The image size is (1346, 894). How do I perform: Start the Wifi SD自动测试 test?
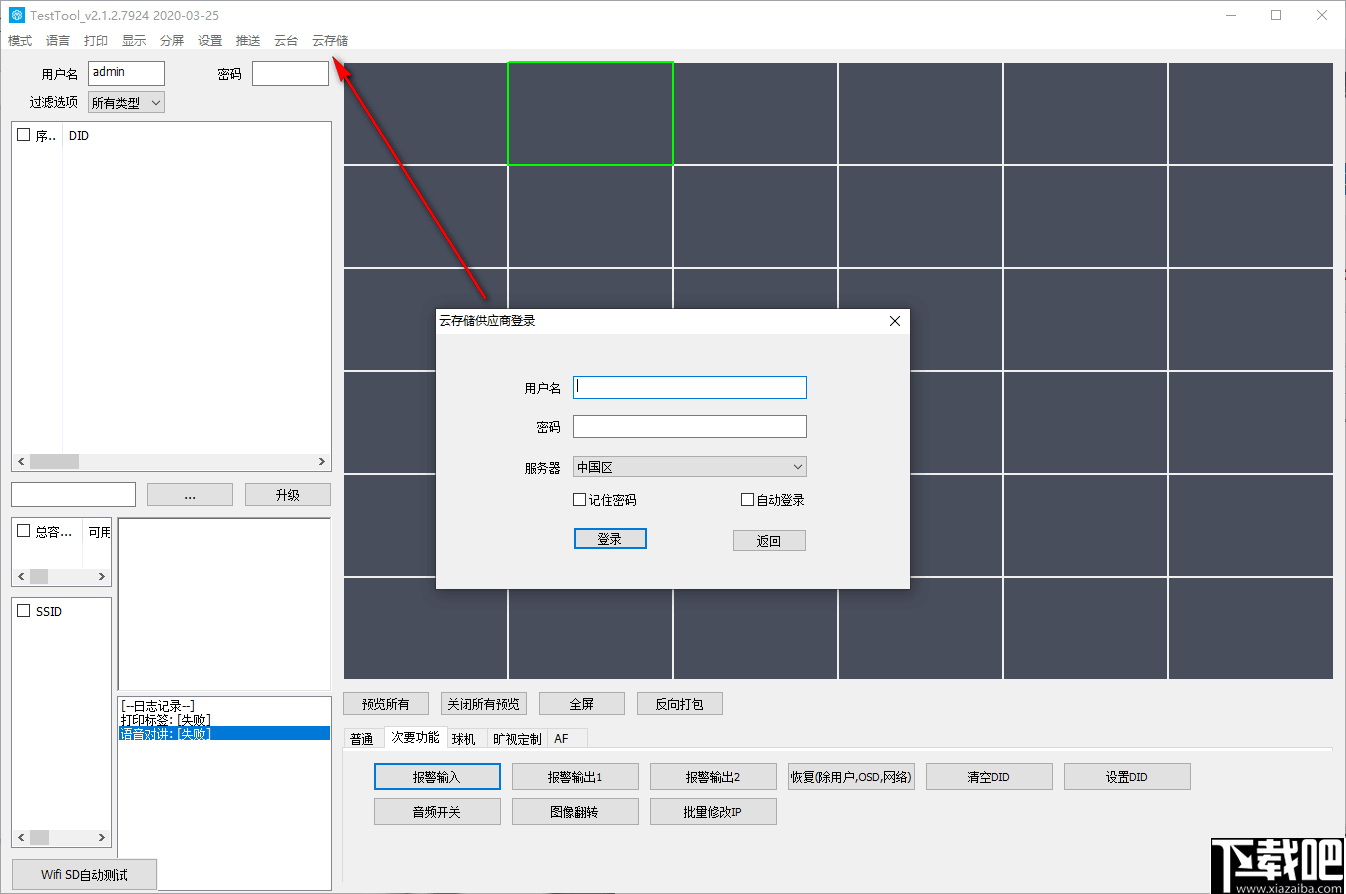click(x=83, y=873)
